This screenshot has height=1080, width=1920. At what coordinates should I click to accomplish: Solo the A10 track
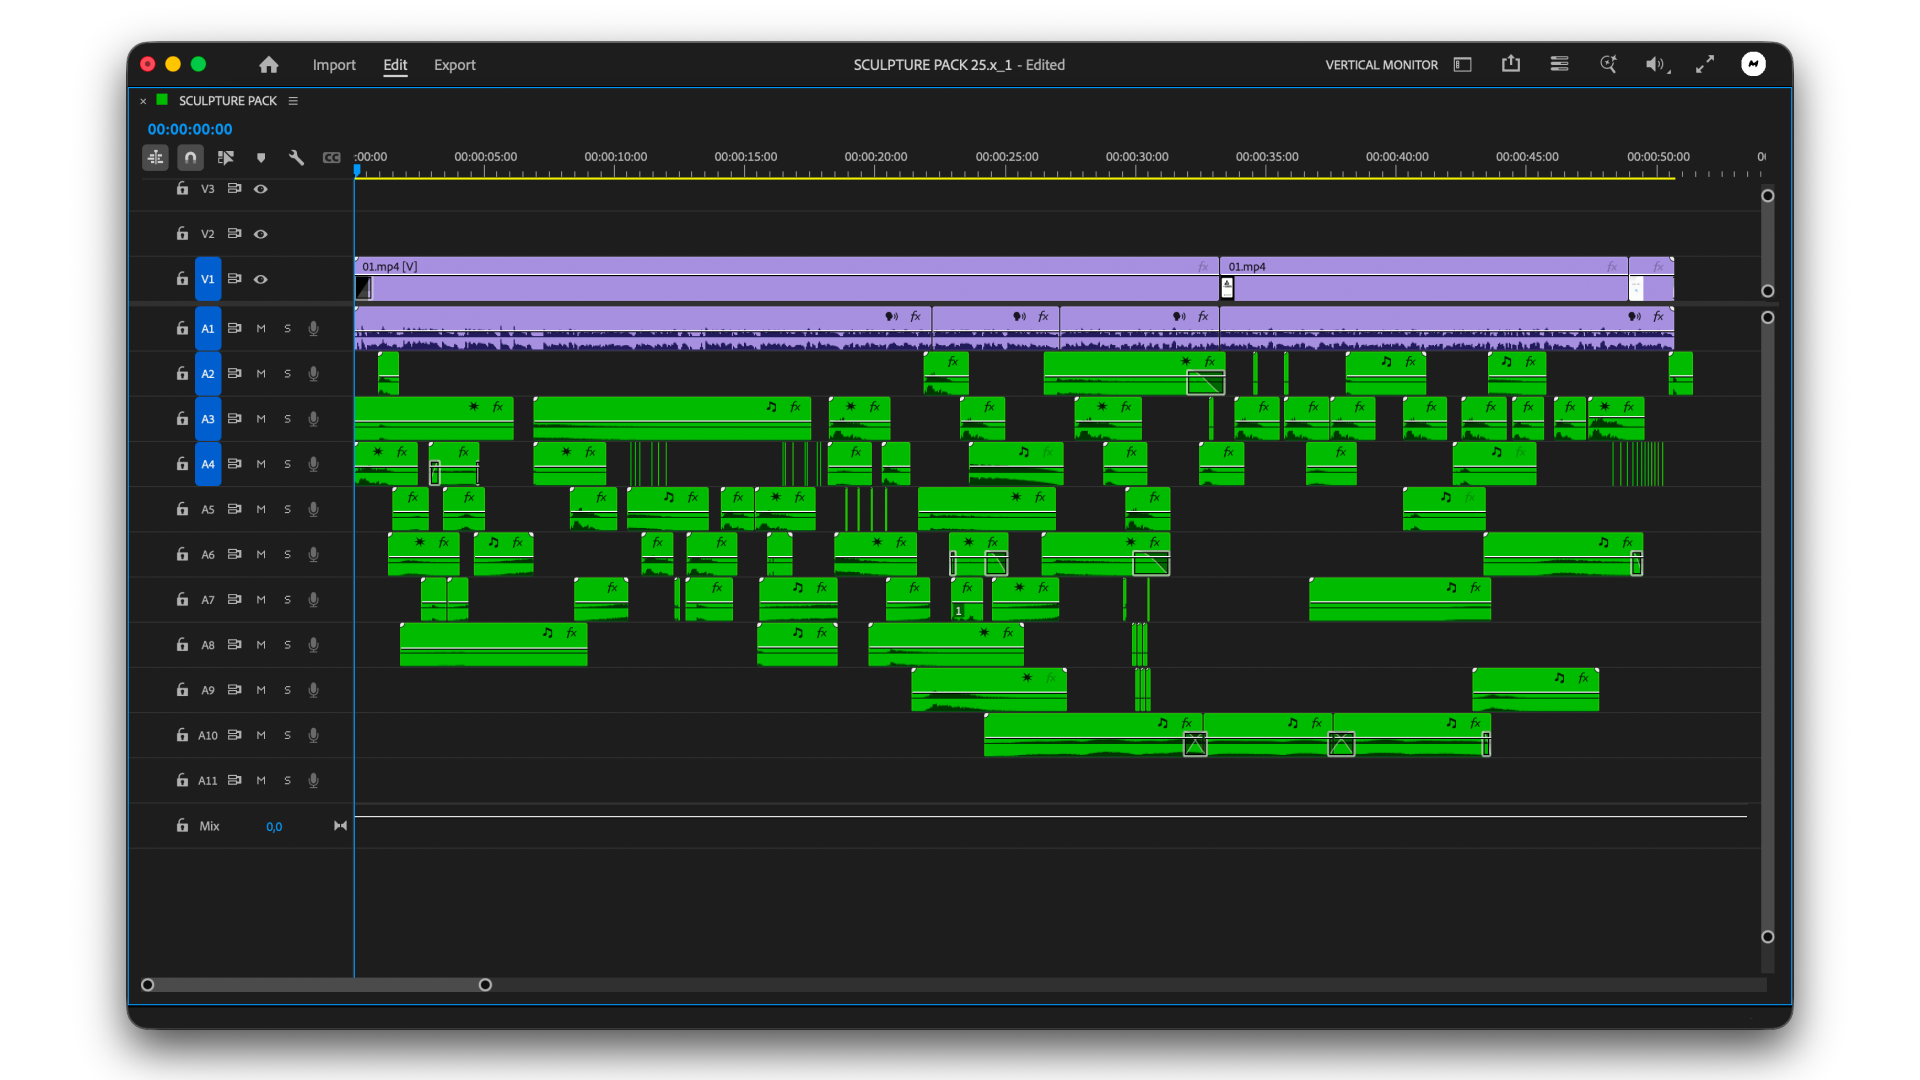[x=287, y=735]
